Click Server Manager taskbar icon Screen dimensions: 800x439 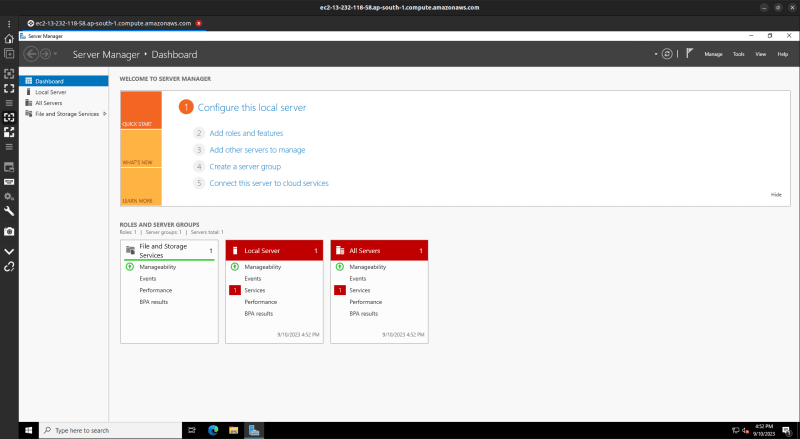pyautogui.click(x=254, y=430)
